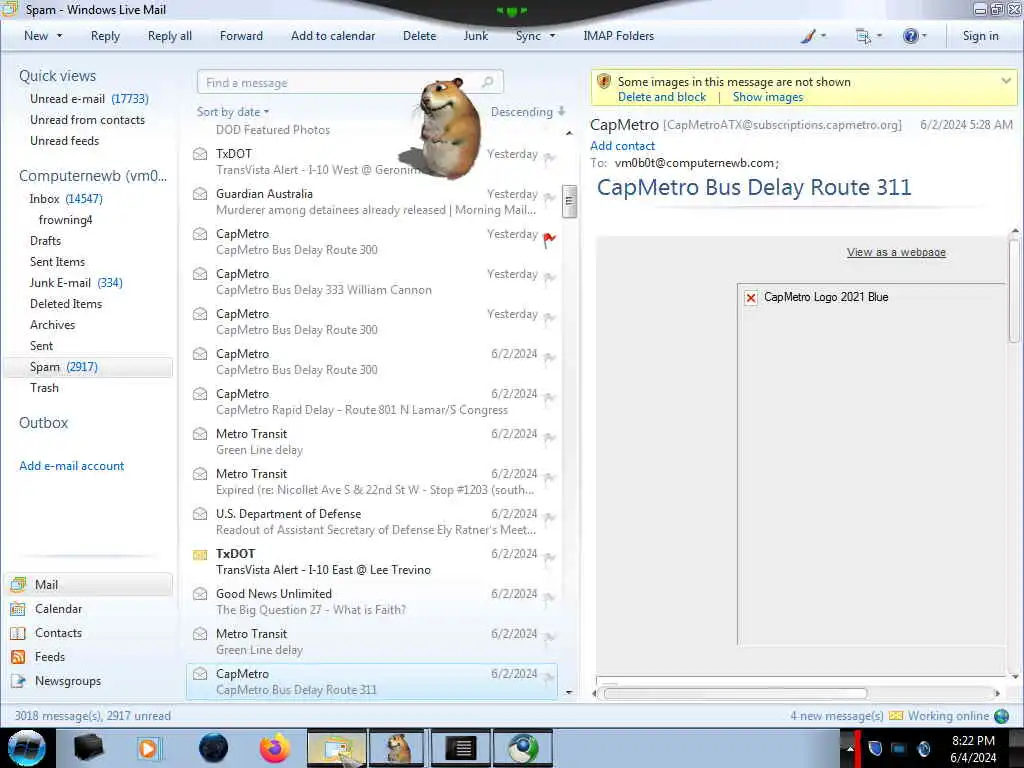This screenshot has width=1024, height=768.
Task: Flag the CapMetro 333 William Cannon message
Action: click(549, 279)
